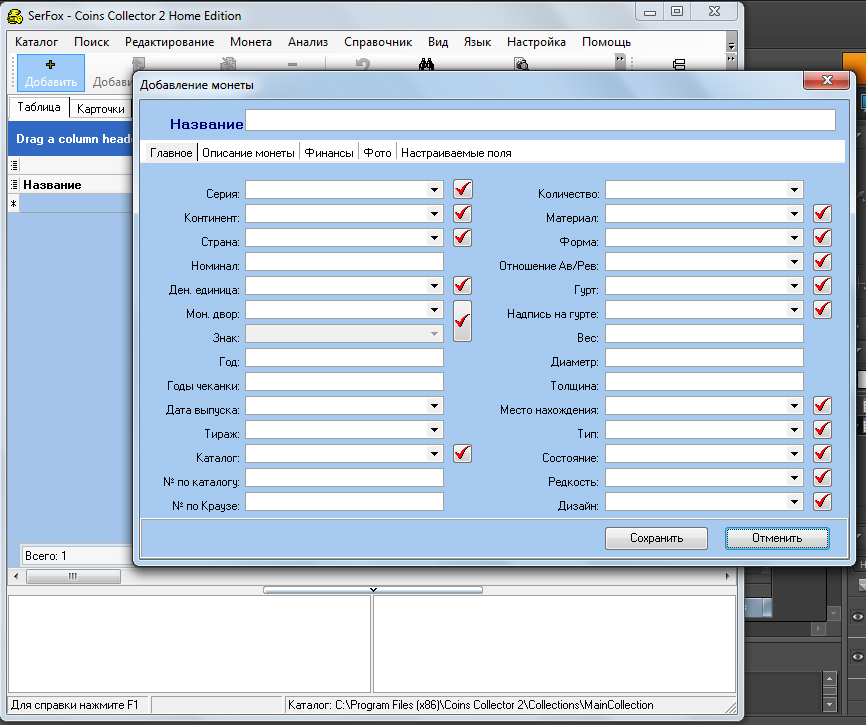Select the Главное tab
Image resolution: width=866 pixels, height=725 pixels.
click(x=171, y=153)
